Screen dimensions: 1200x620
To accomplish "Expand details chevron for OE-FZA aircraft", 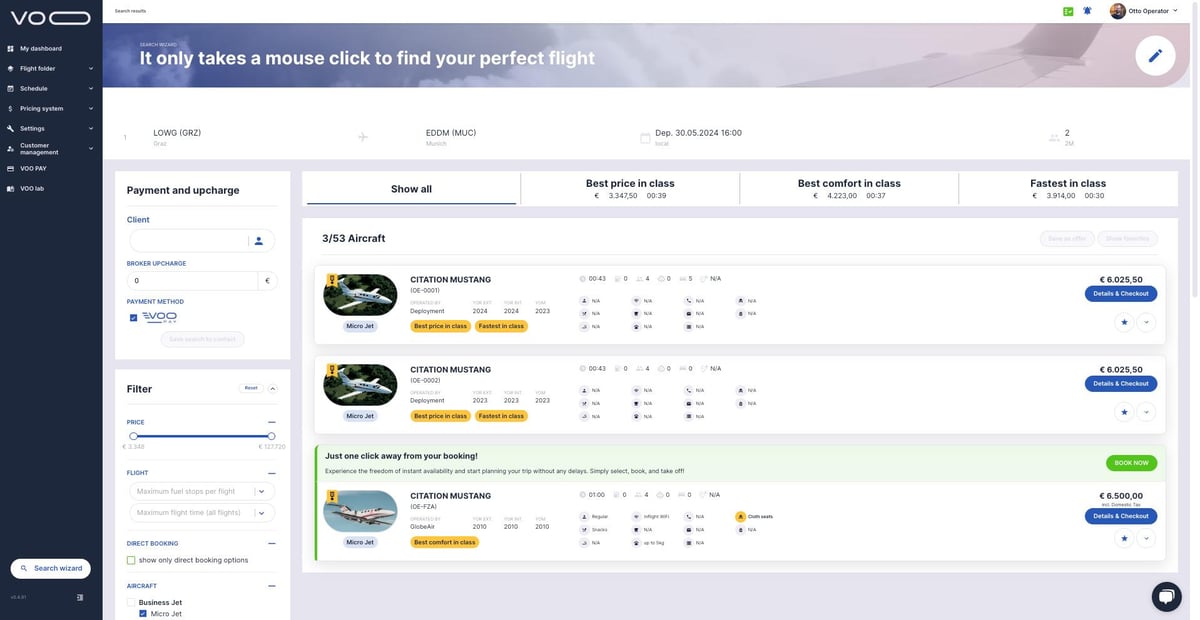I will coord(1146,538).
